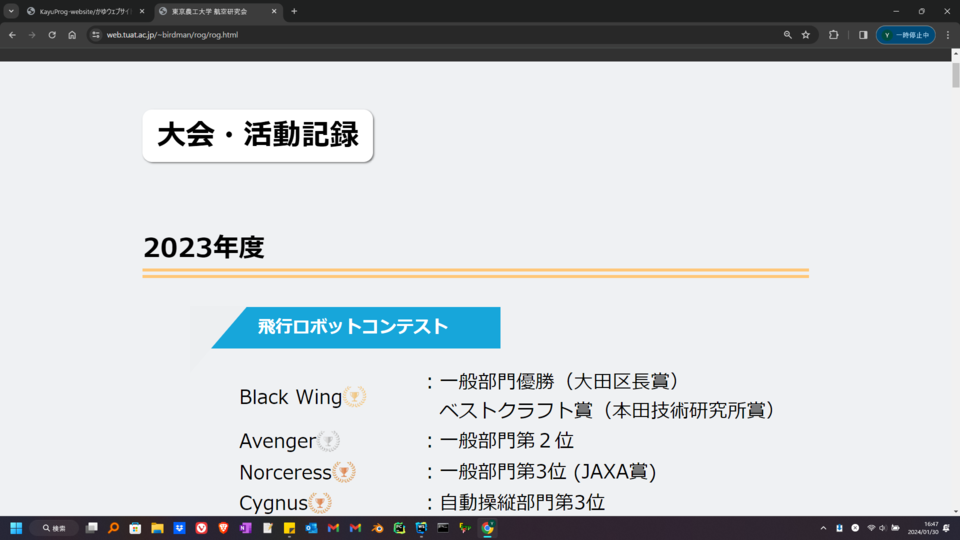Close the KayuProg-website tab

(x=141, y=11)
